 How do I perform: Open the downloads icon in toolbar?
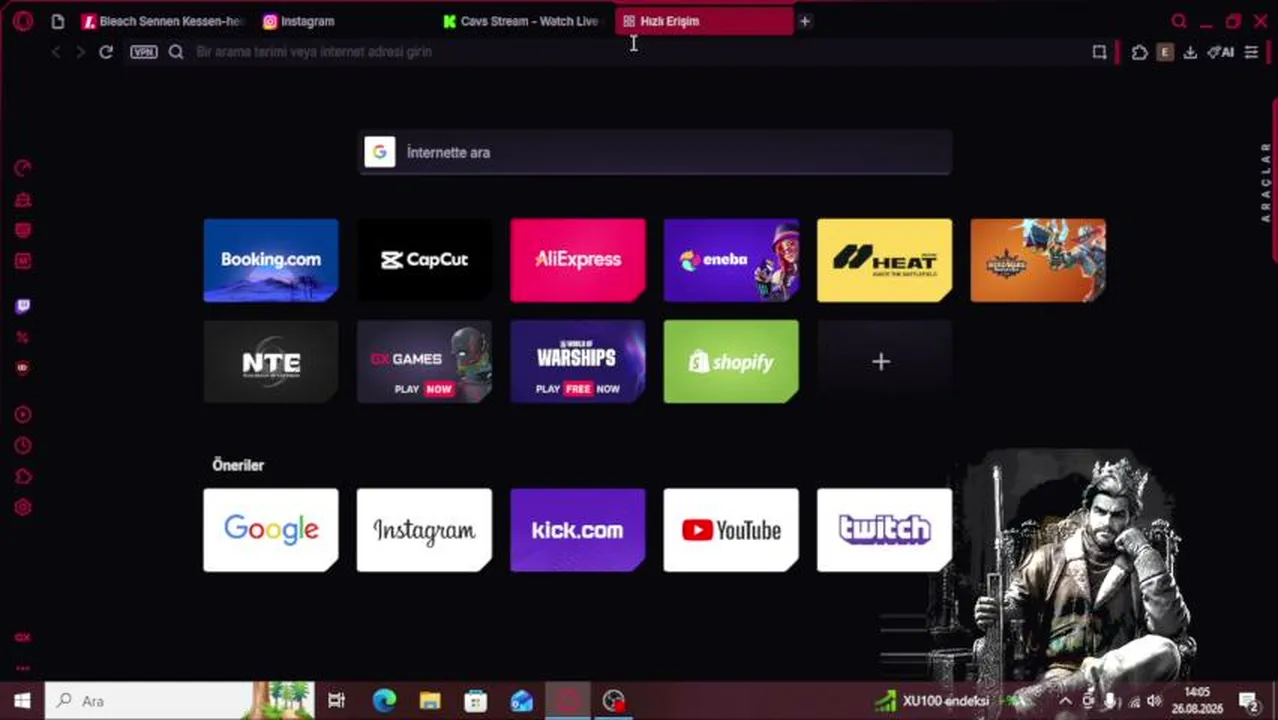coord(1190,52)
